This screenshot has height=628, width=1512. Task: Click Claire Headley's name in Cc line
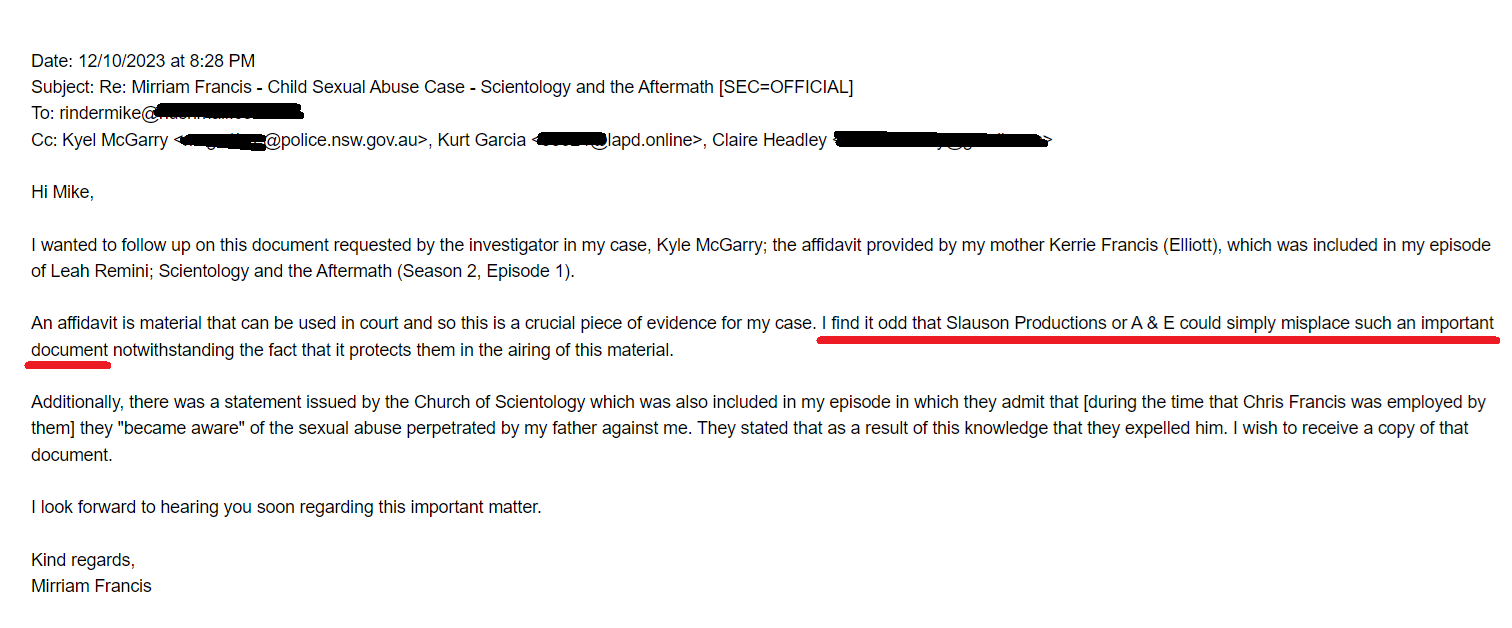coord(769,141)
